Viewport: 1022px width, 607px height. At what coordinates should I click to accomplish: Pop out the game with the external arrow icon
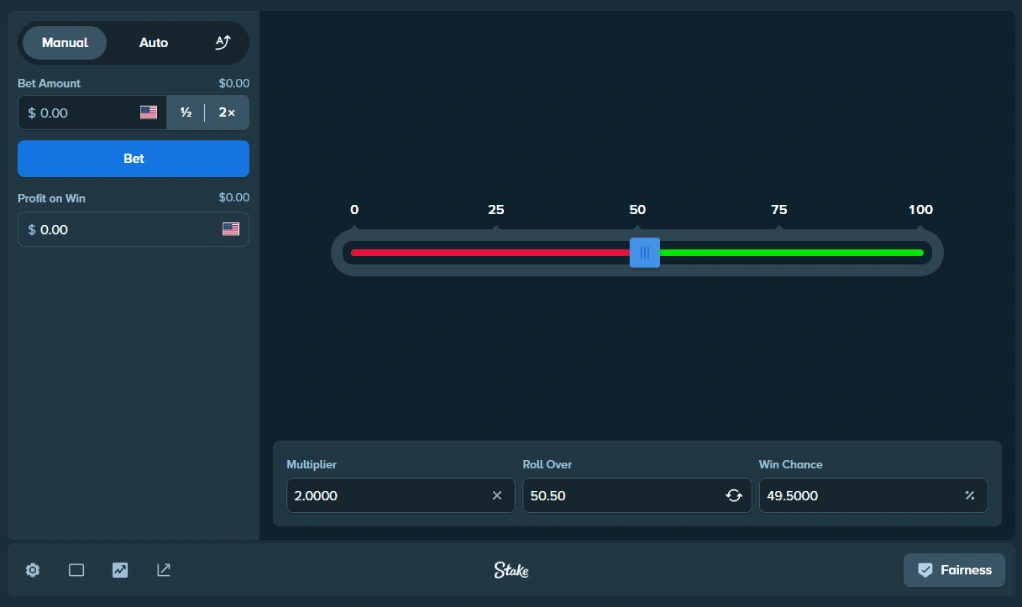pyautogui.click(x=164, y=570)
